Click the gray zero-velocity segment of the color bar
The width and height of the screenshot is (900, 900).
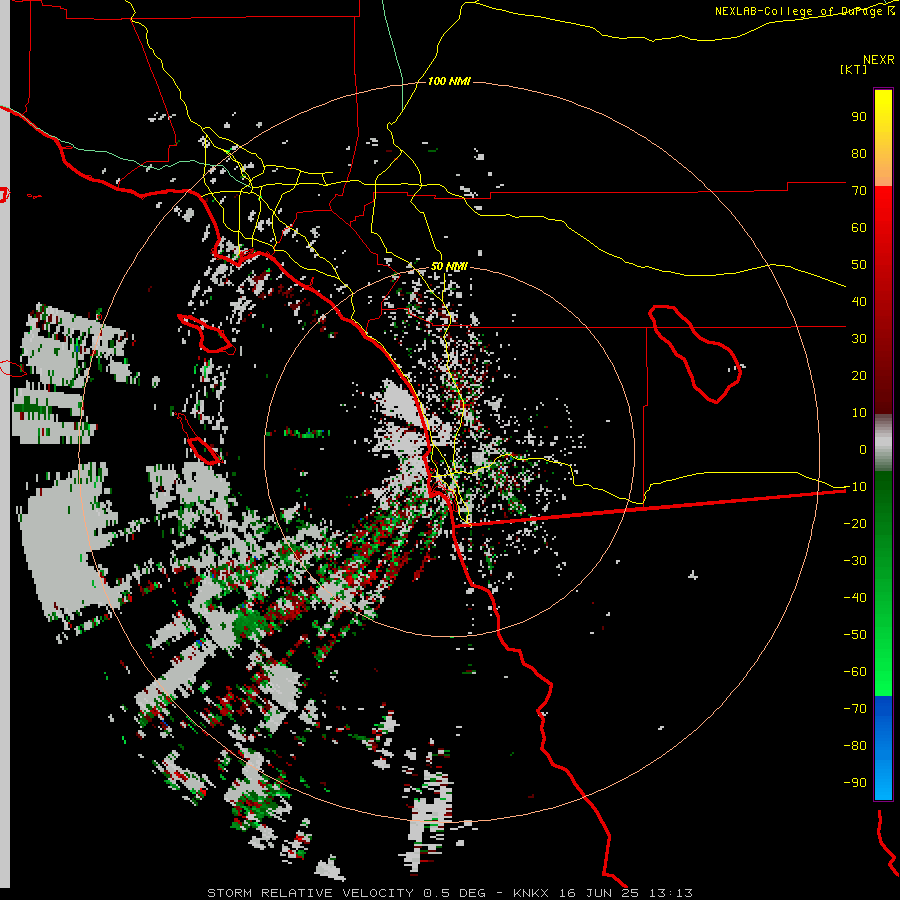pos(883,443)
